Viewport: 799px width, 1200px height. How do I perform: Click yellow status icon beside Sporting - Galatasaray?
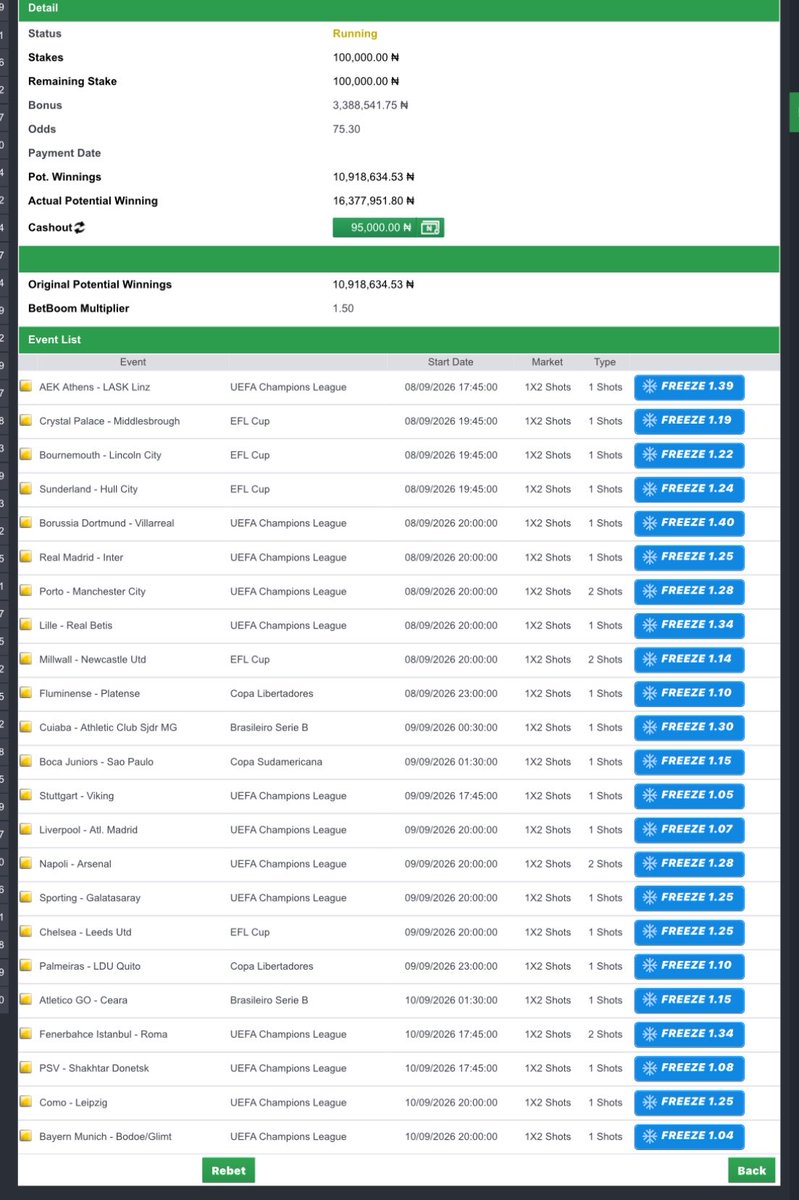pyautogui.click(x=26, y=897)
